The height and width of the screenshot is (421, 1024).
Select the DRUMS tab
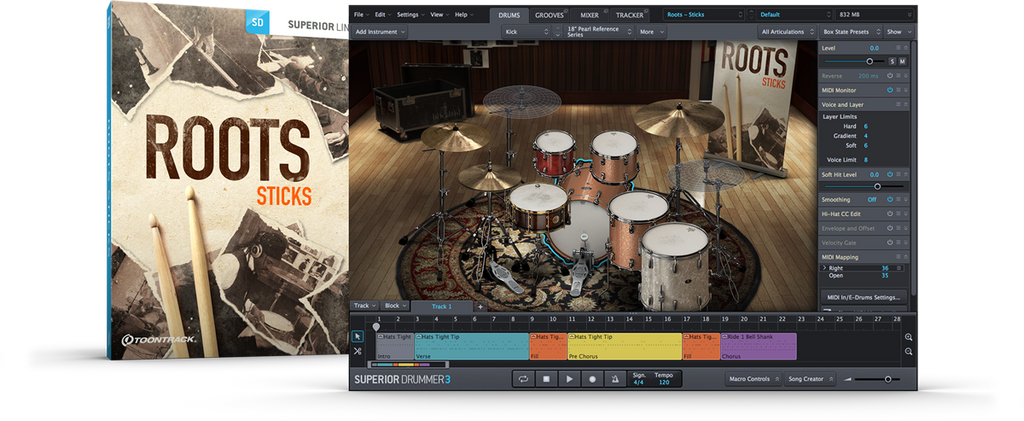click(509, 15)
